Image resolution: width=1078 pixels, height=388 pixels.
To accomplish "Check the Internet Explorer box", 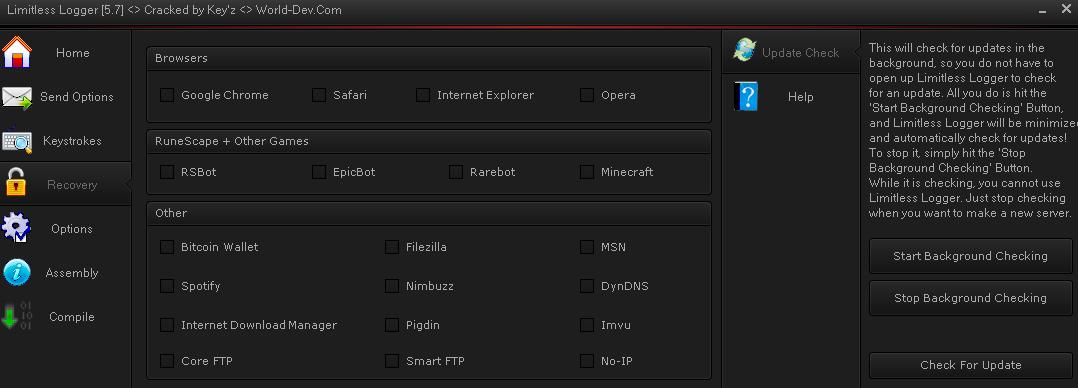I will pyautogui.click(x=423, y=95).
